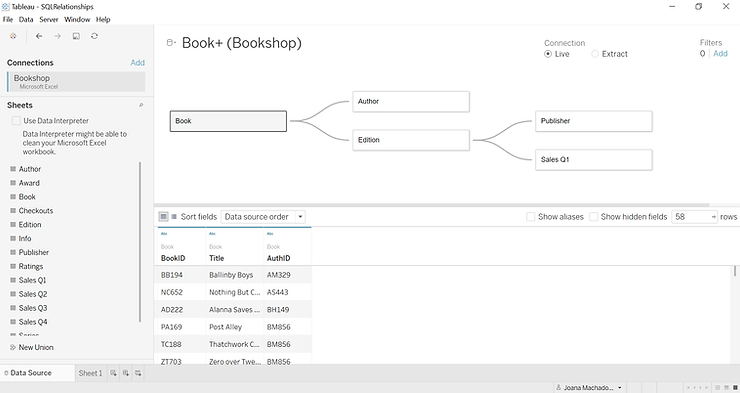Switch to metadata list view icon
Image resolution: width=740 pixels, height=393 pixels.
coord(174,217)
